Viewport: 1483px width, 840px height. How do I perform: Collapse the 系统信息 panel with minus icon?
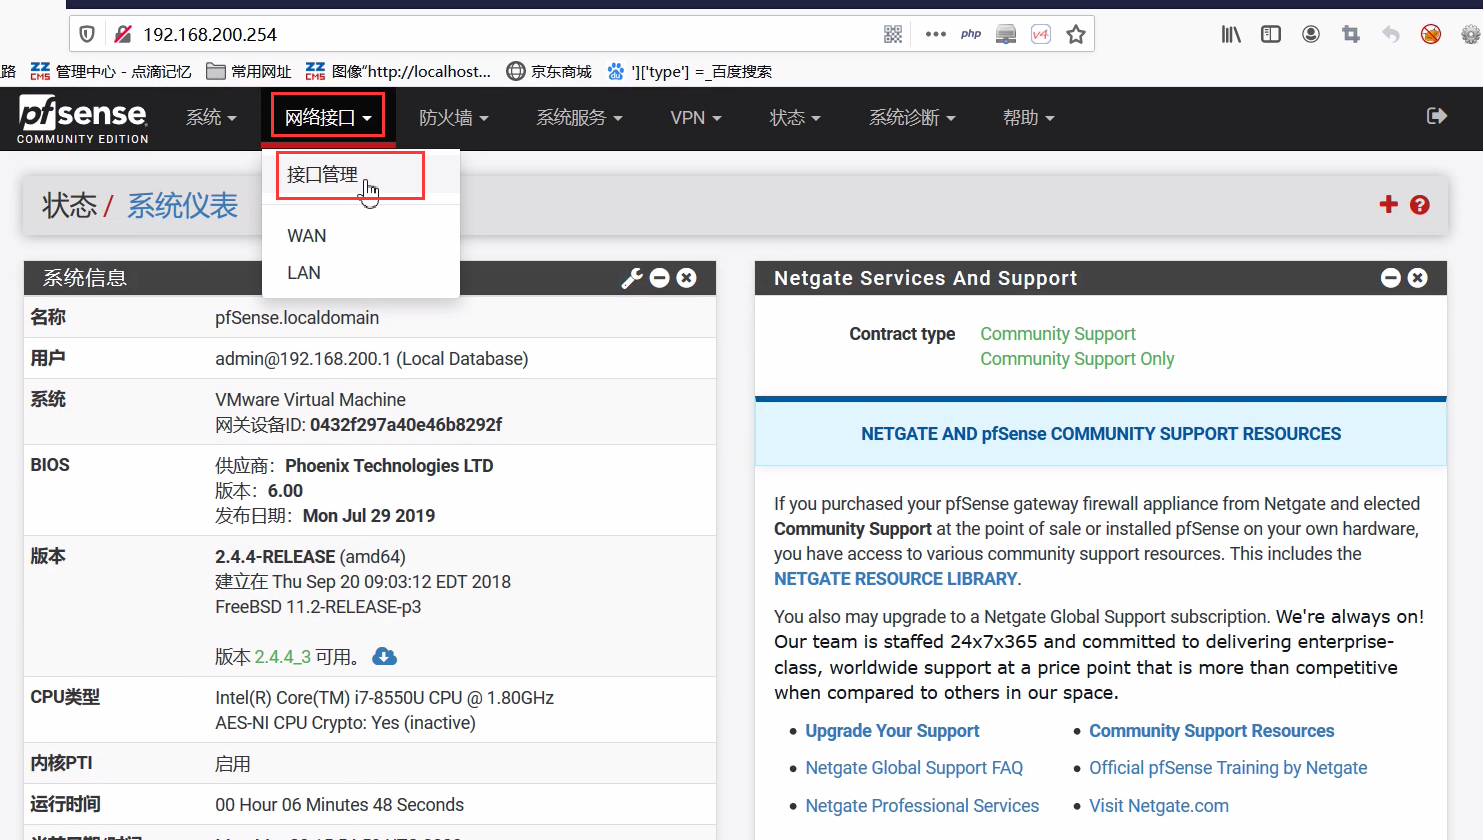[660, 278]
